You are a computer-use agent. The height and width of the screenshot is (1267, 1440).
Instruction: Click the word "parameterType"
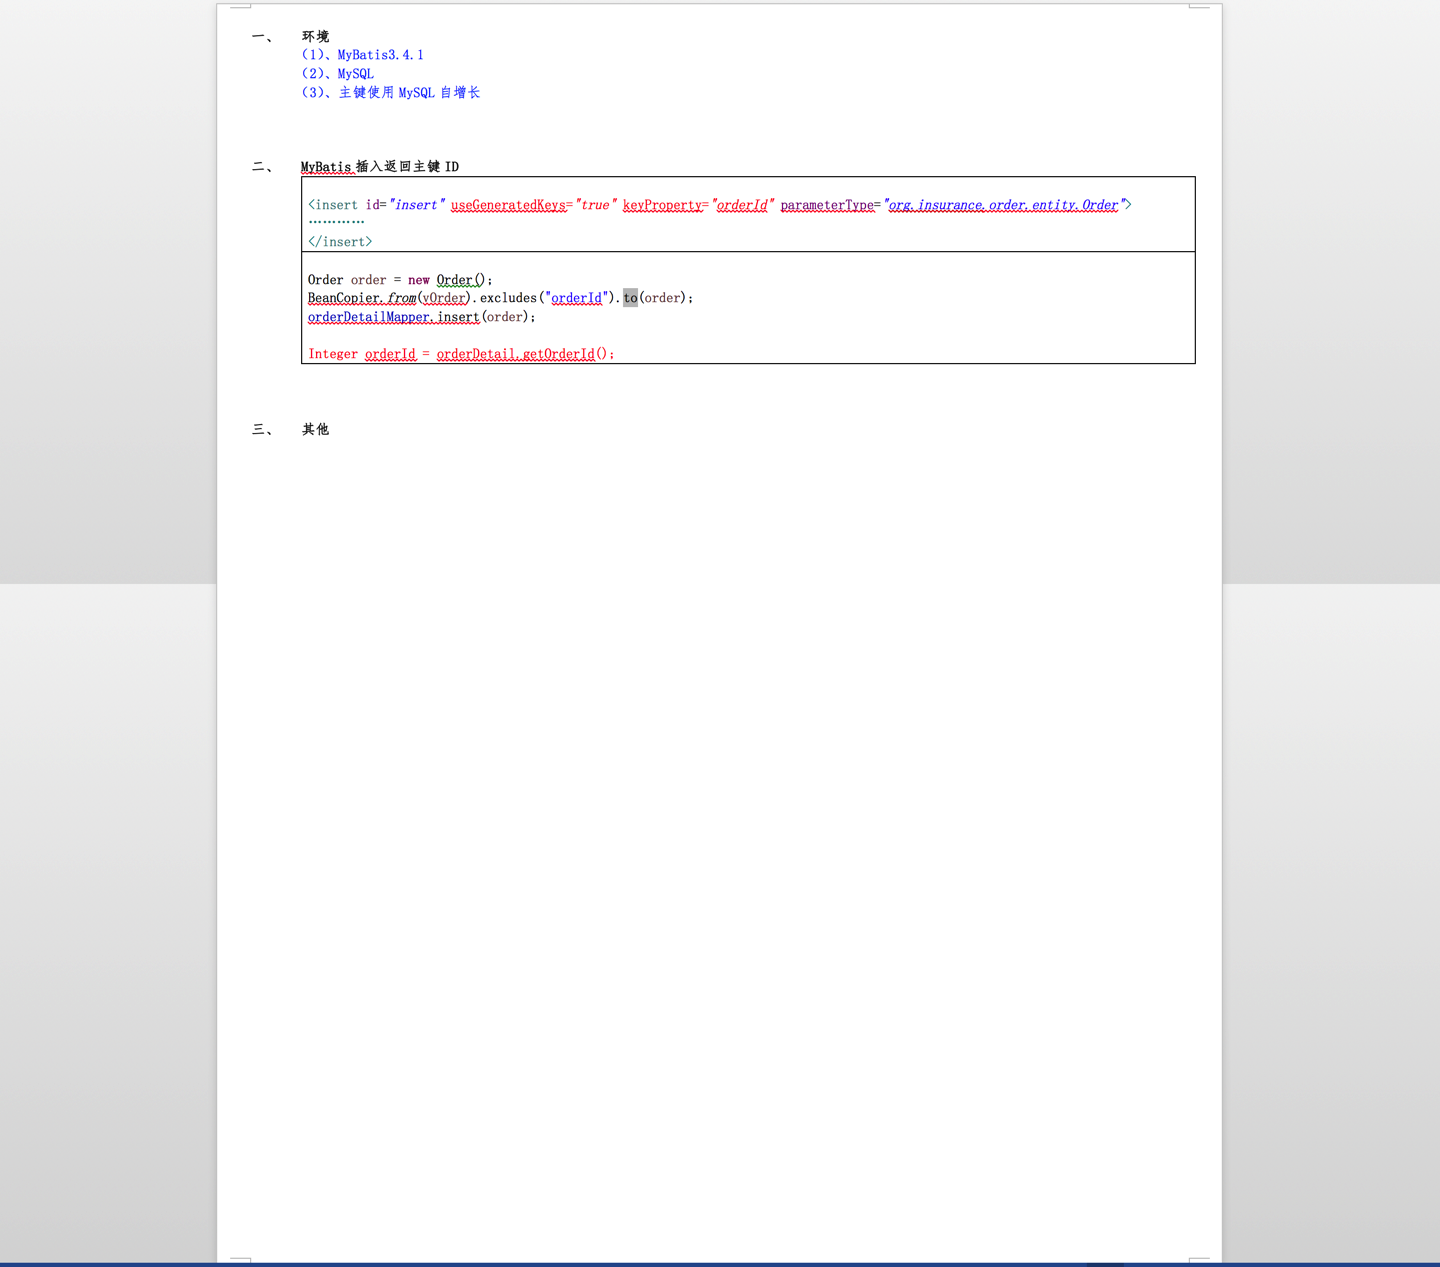tap(827, 205)
